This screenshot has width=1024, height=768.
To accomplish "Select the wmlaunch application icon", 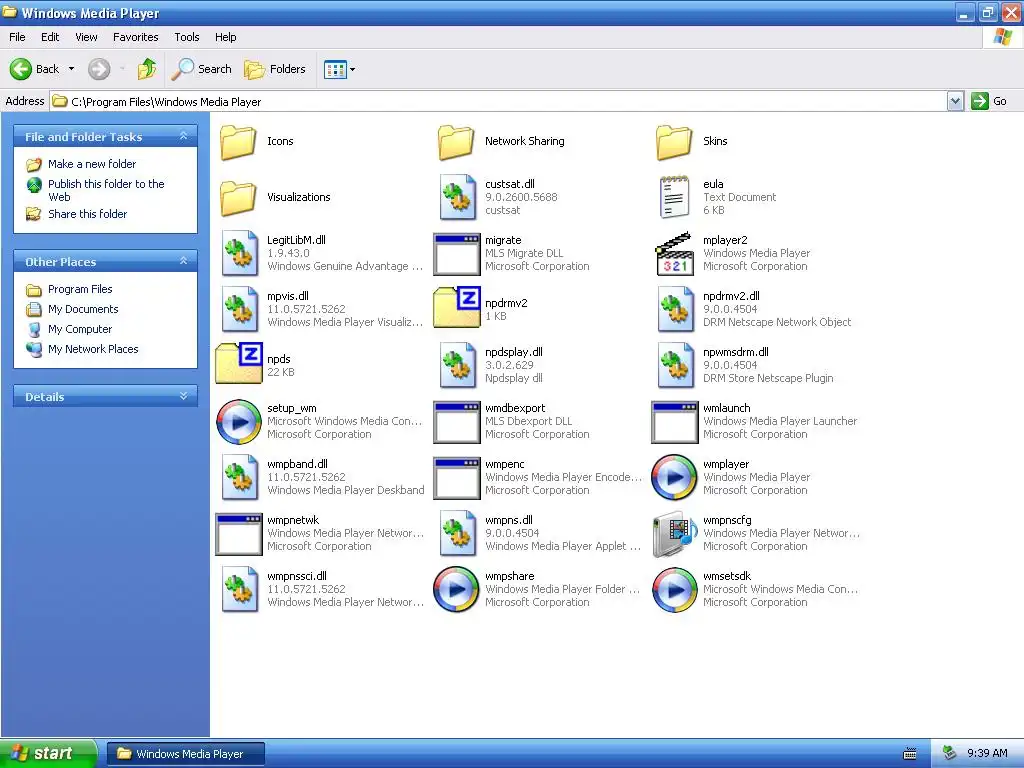I will (x=675, y=423).
